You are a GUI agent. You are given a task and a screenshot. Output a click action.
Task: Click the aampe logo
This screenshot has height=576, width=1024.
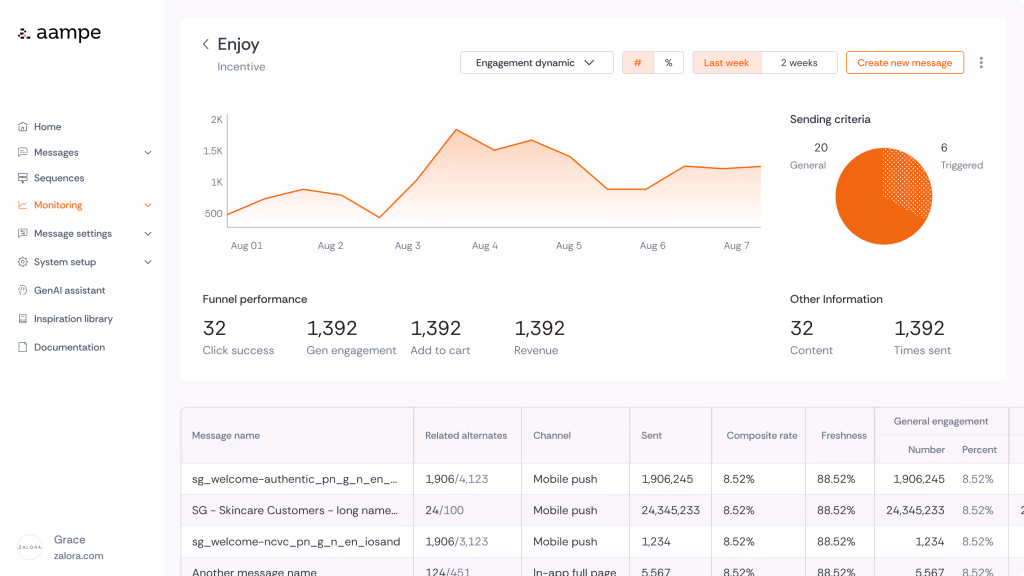[59, 33]
